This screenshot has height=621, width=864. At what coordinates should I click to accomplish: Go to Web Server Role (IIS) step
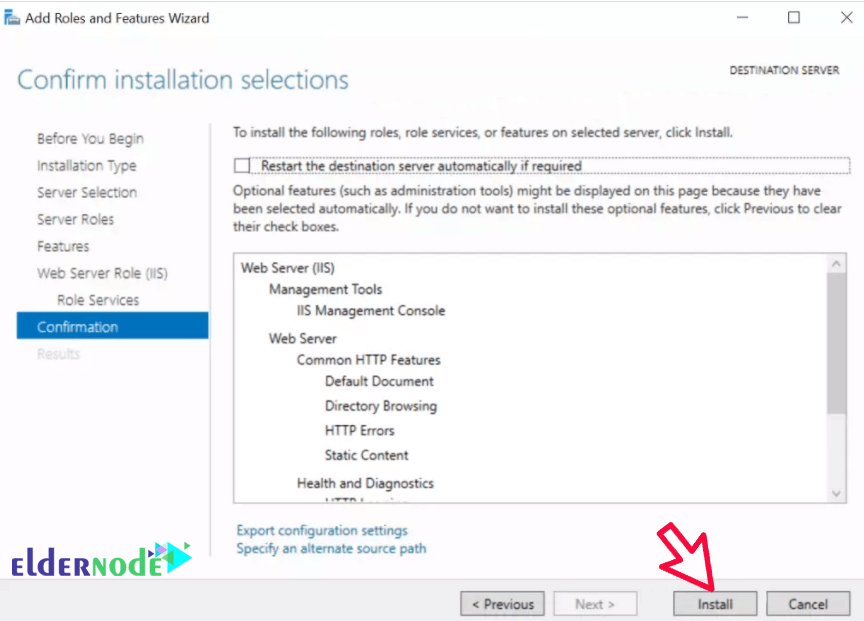(101, 272)
